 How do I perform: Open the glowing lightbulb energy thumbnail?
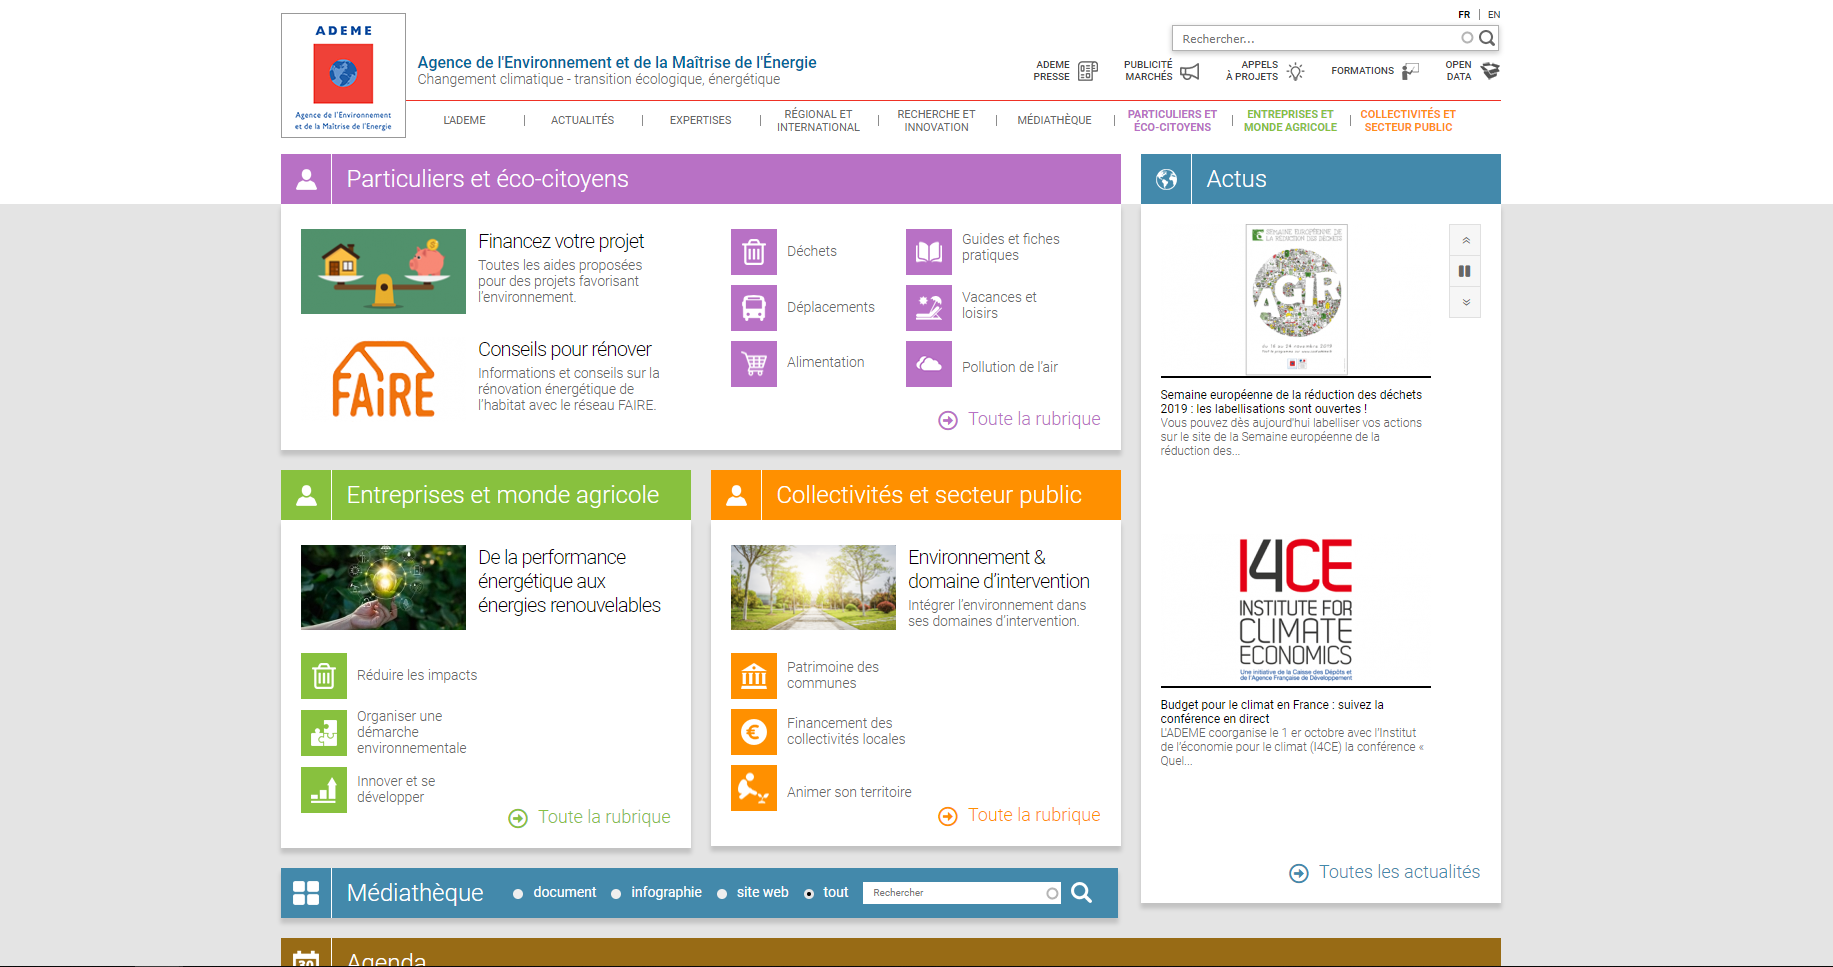tap(383, 587)
